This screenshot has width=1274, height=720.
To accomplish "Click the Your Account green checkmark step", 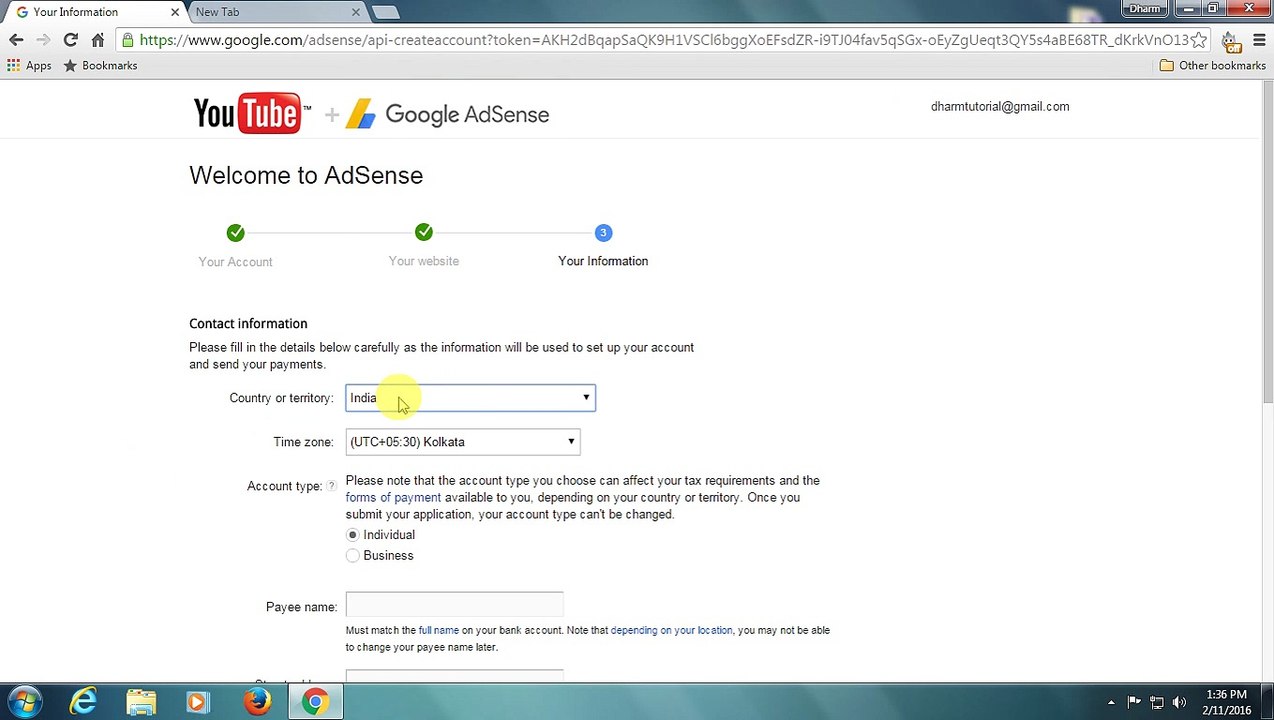I will (235, 232).
